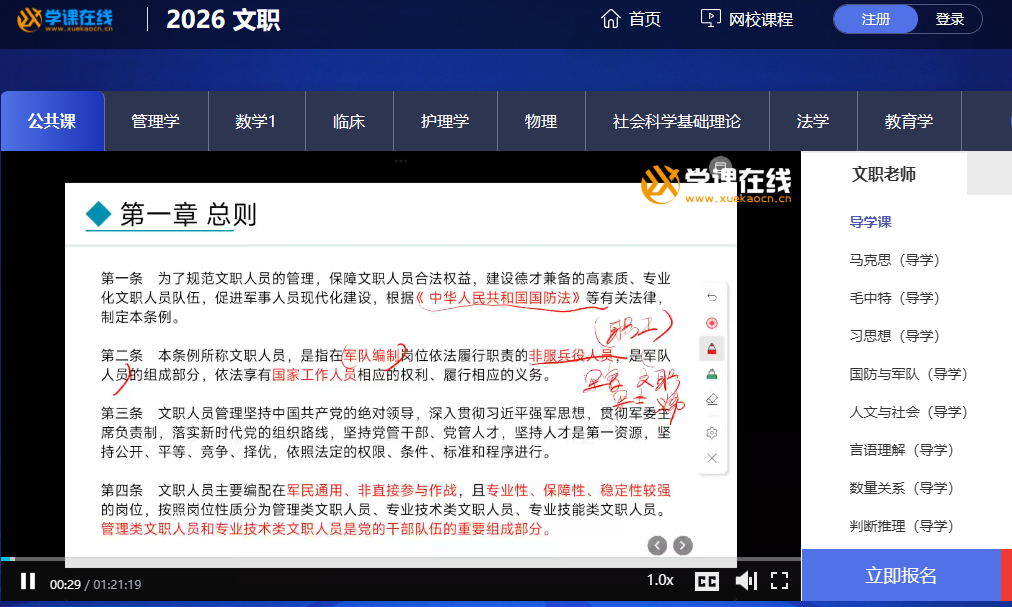Open the 社会科学基础理论 tab
Viewport: 1012px width, 607px height.
click(x=677, y=121)
